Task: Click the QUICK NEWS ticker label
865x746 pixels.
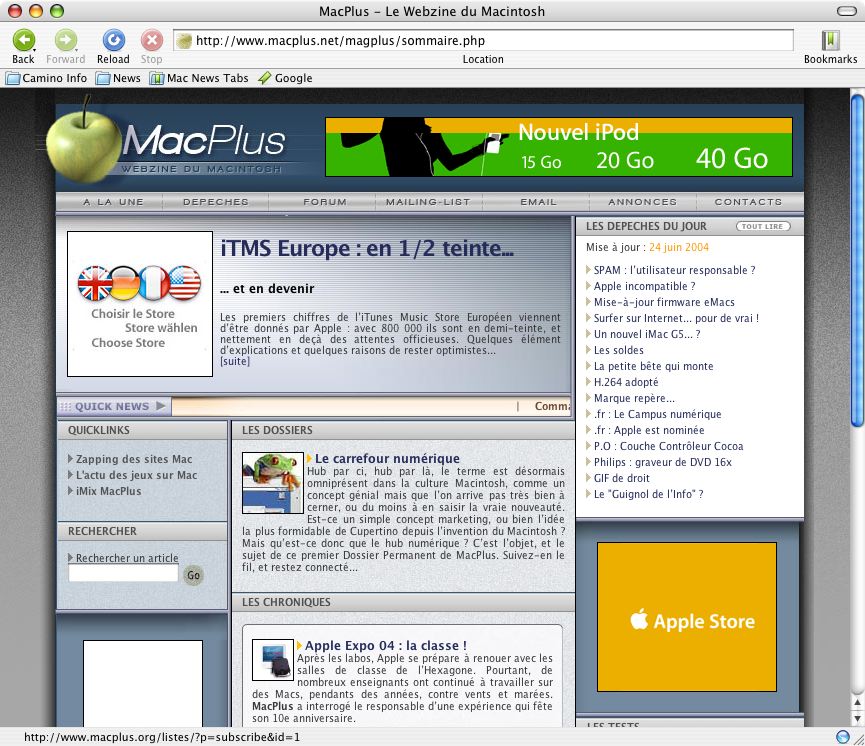Action: pos(114,407)
